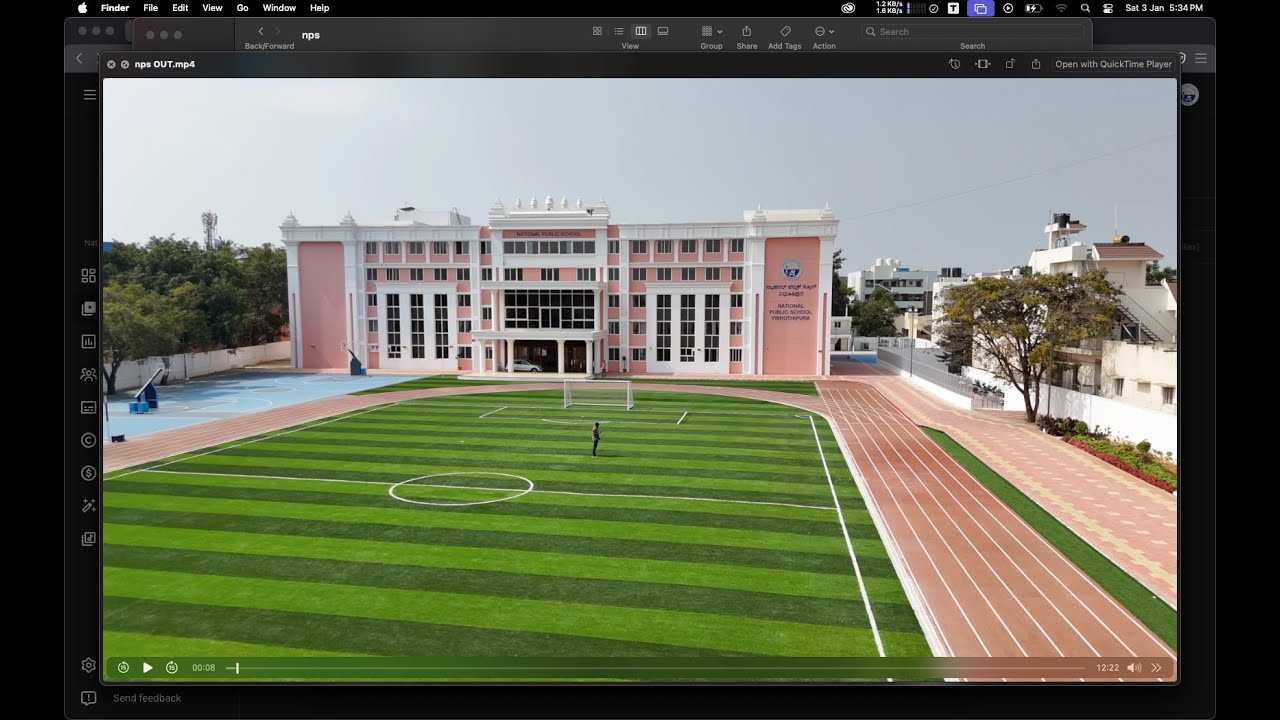Open the Finder menu

click(x=115, y=7)
